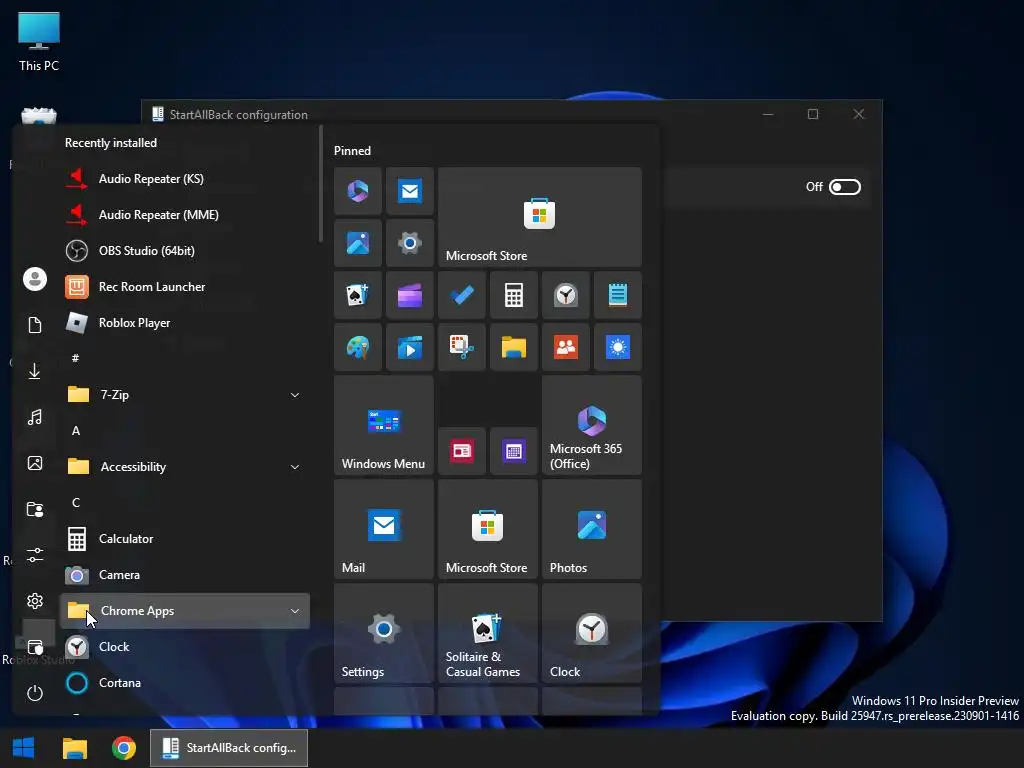Open Audio Repeater (KS) from recently installed
This screenshot has width=1024, height=768.
[185, 178]
